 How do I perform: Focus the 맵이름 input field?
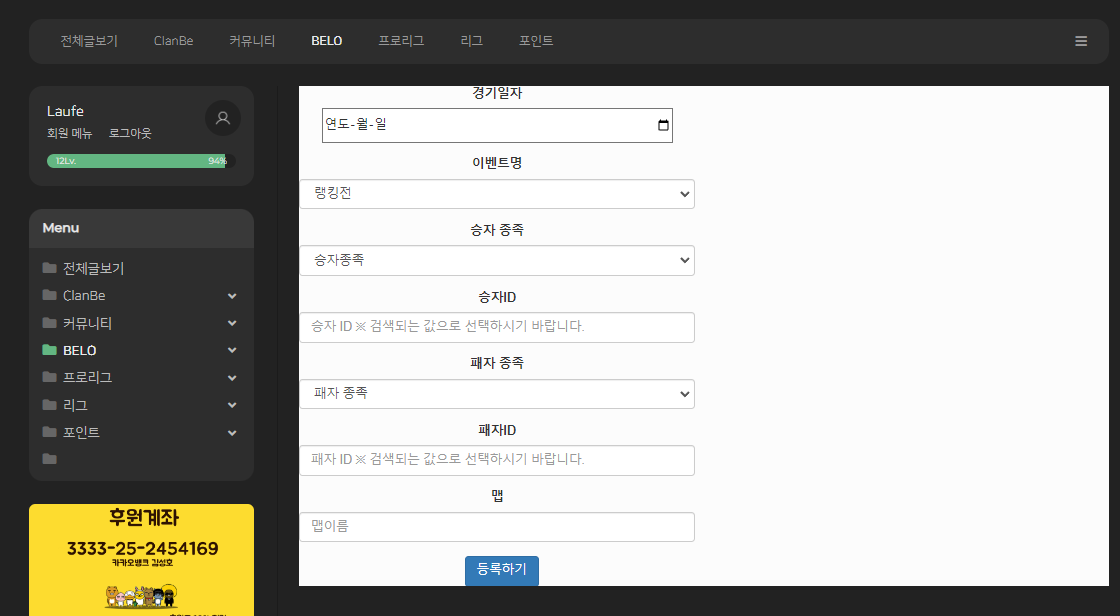coord(496,527)
